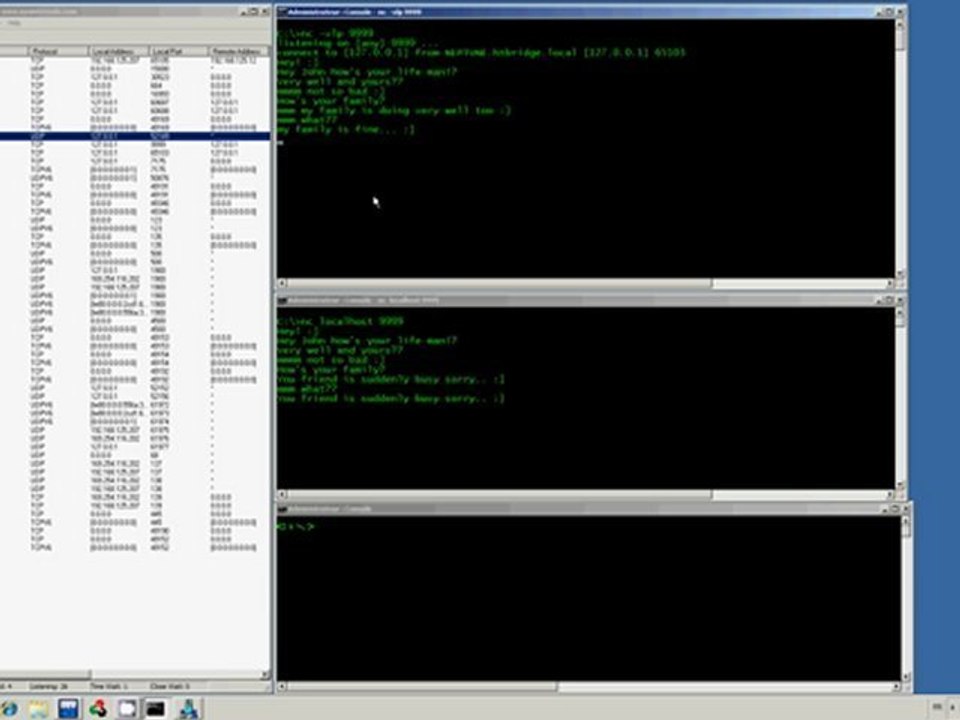Image resolution: width=960 pixels, height=720 pixels.
Task: Click the top console horizontal scroll left arrow
Action: (x=282, y=283)
